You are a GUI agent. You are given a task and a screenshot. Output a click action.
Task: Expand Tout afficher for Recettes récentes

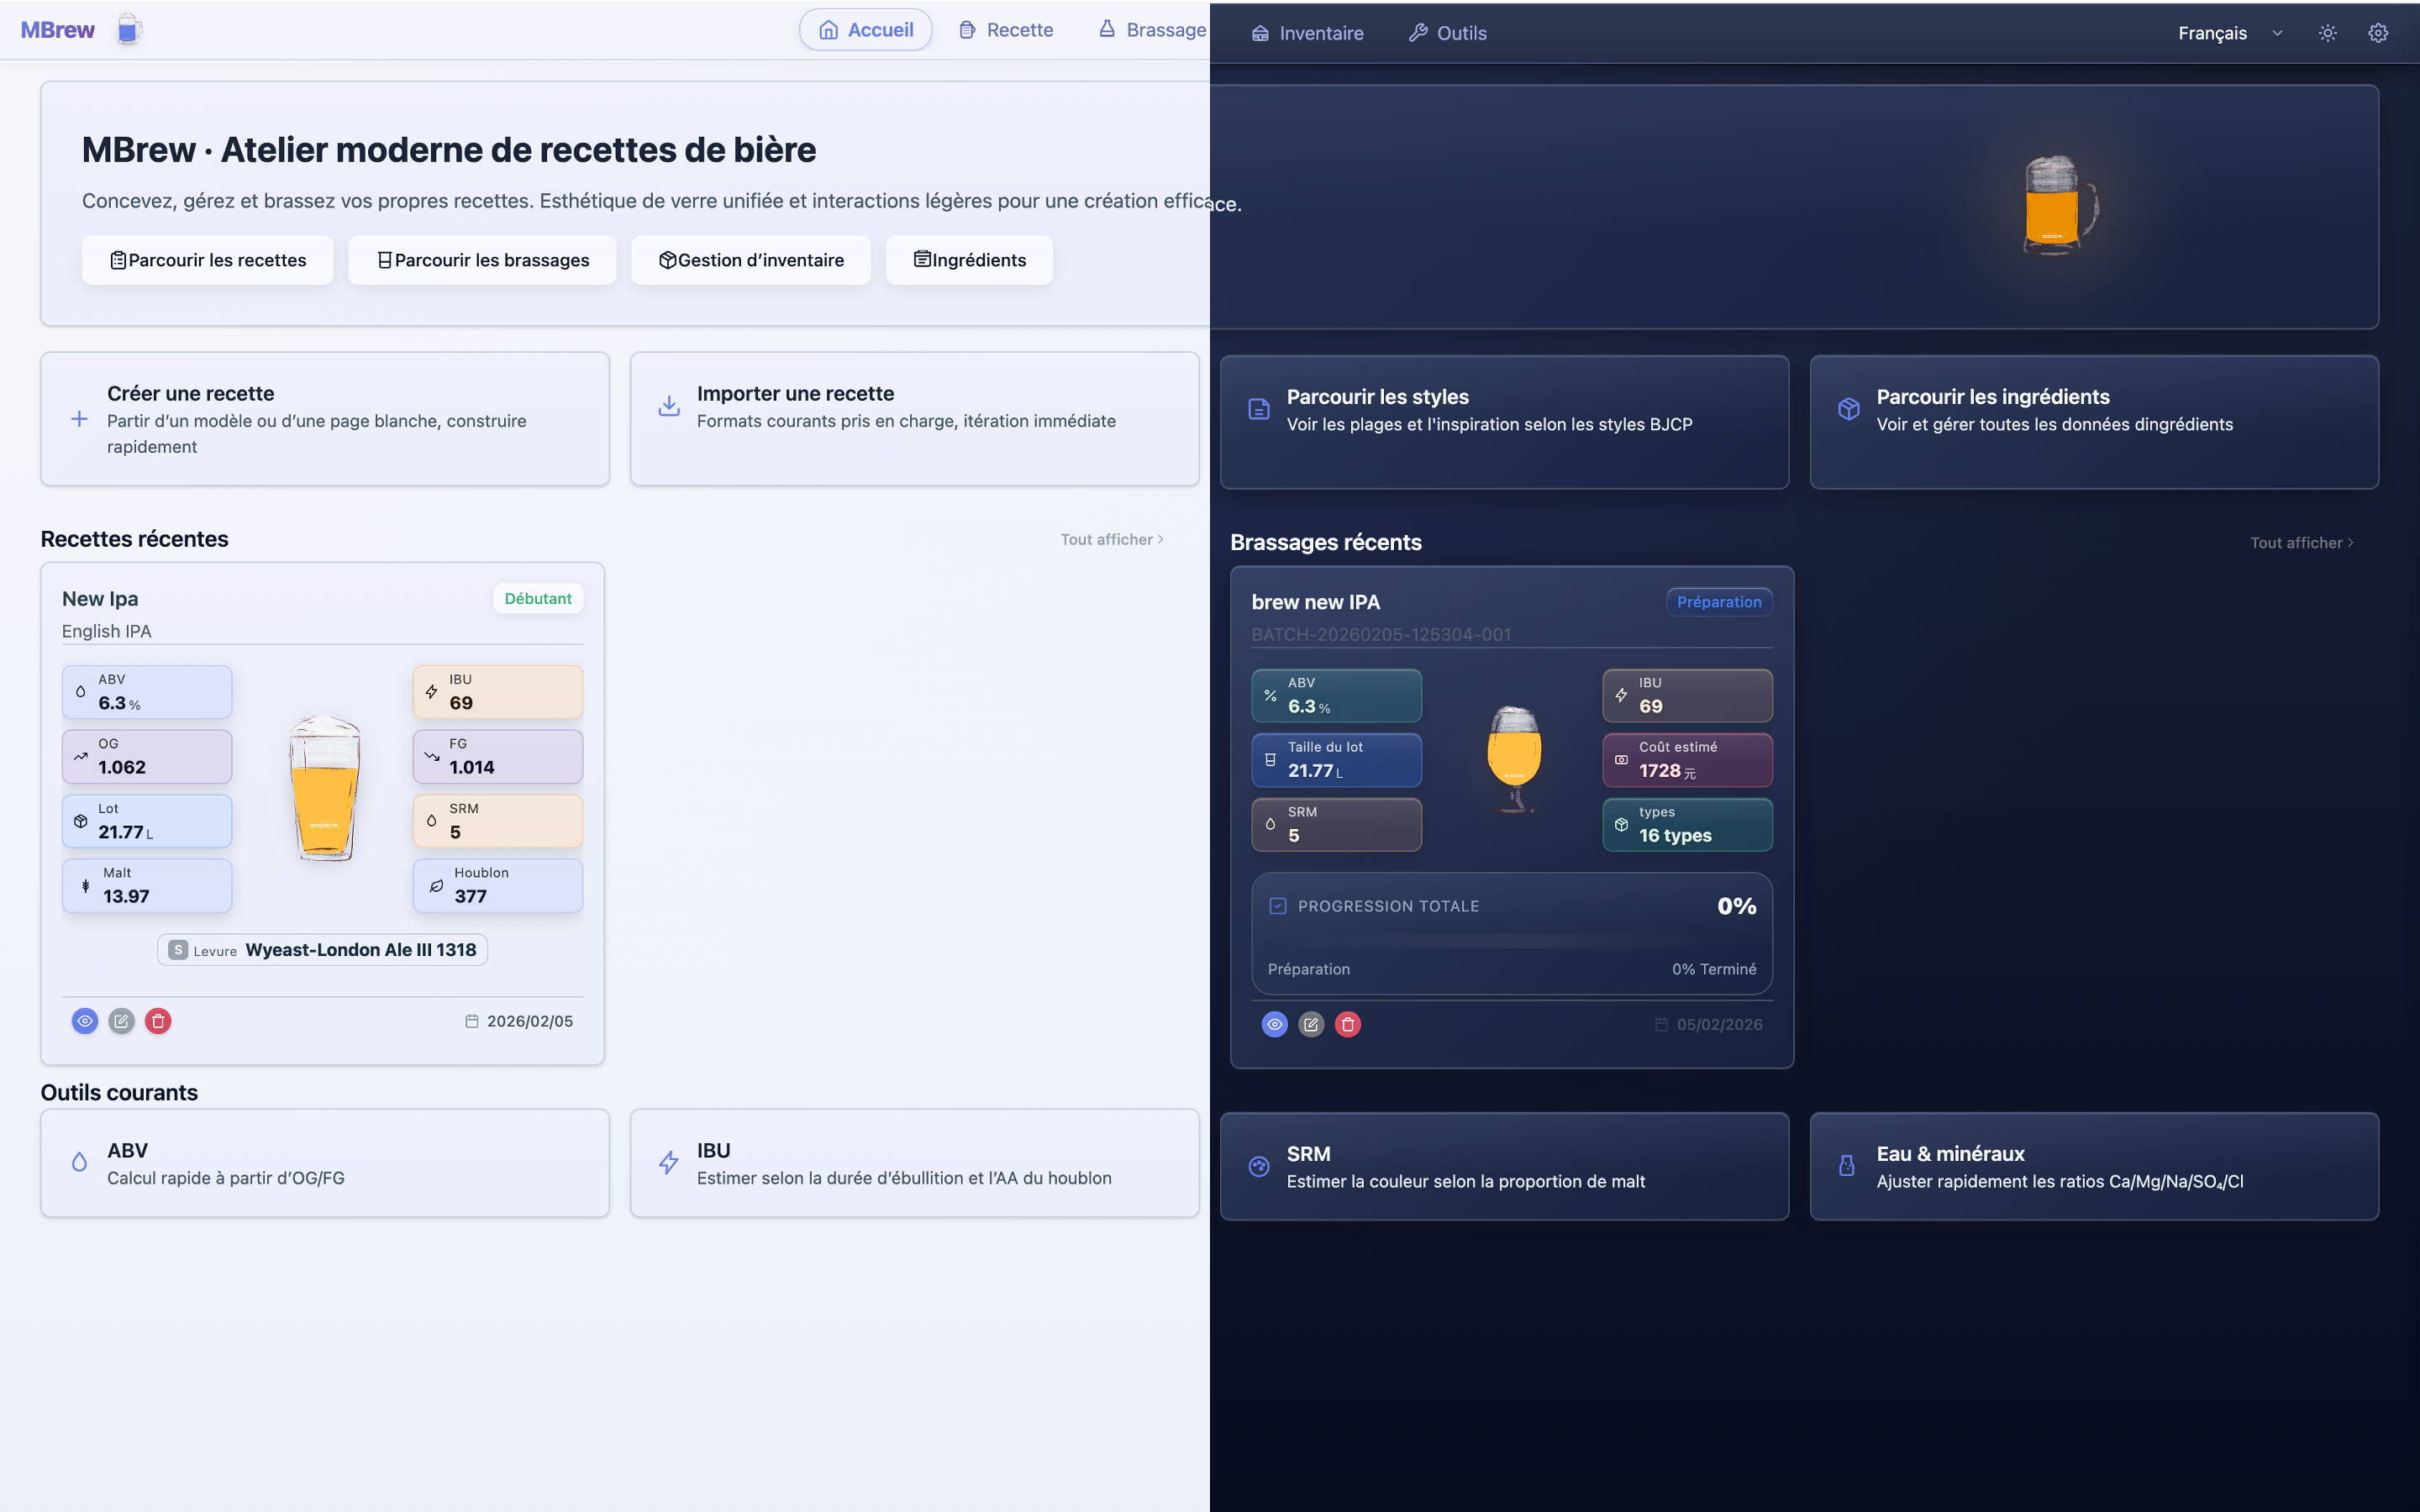(1111, 539)
